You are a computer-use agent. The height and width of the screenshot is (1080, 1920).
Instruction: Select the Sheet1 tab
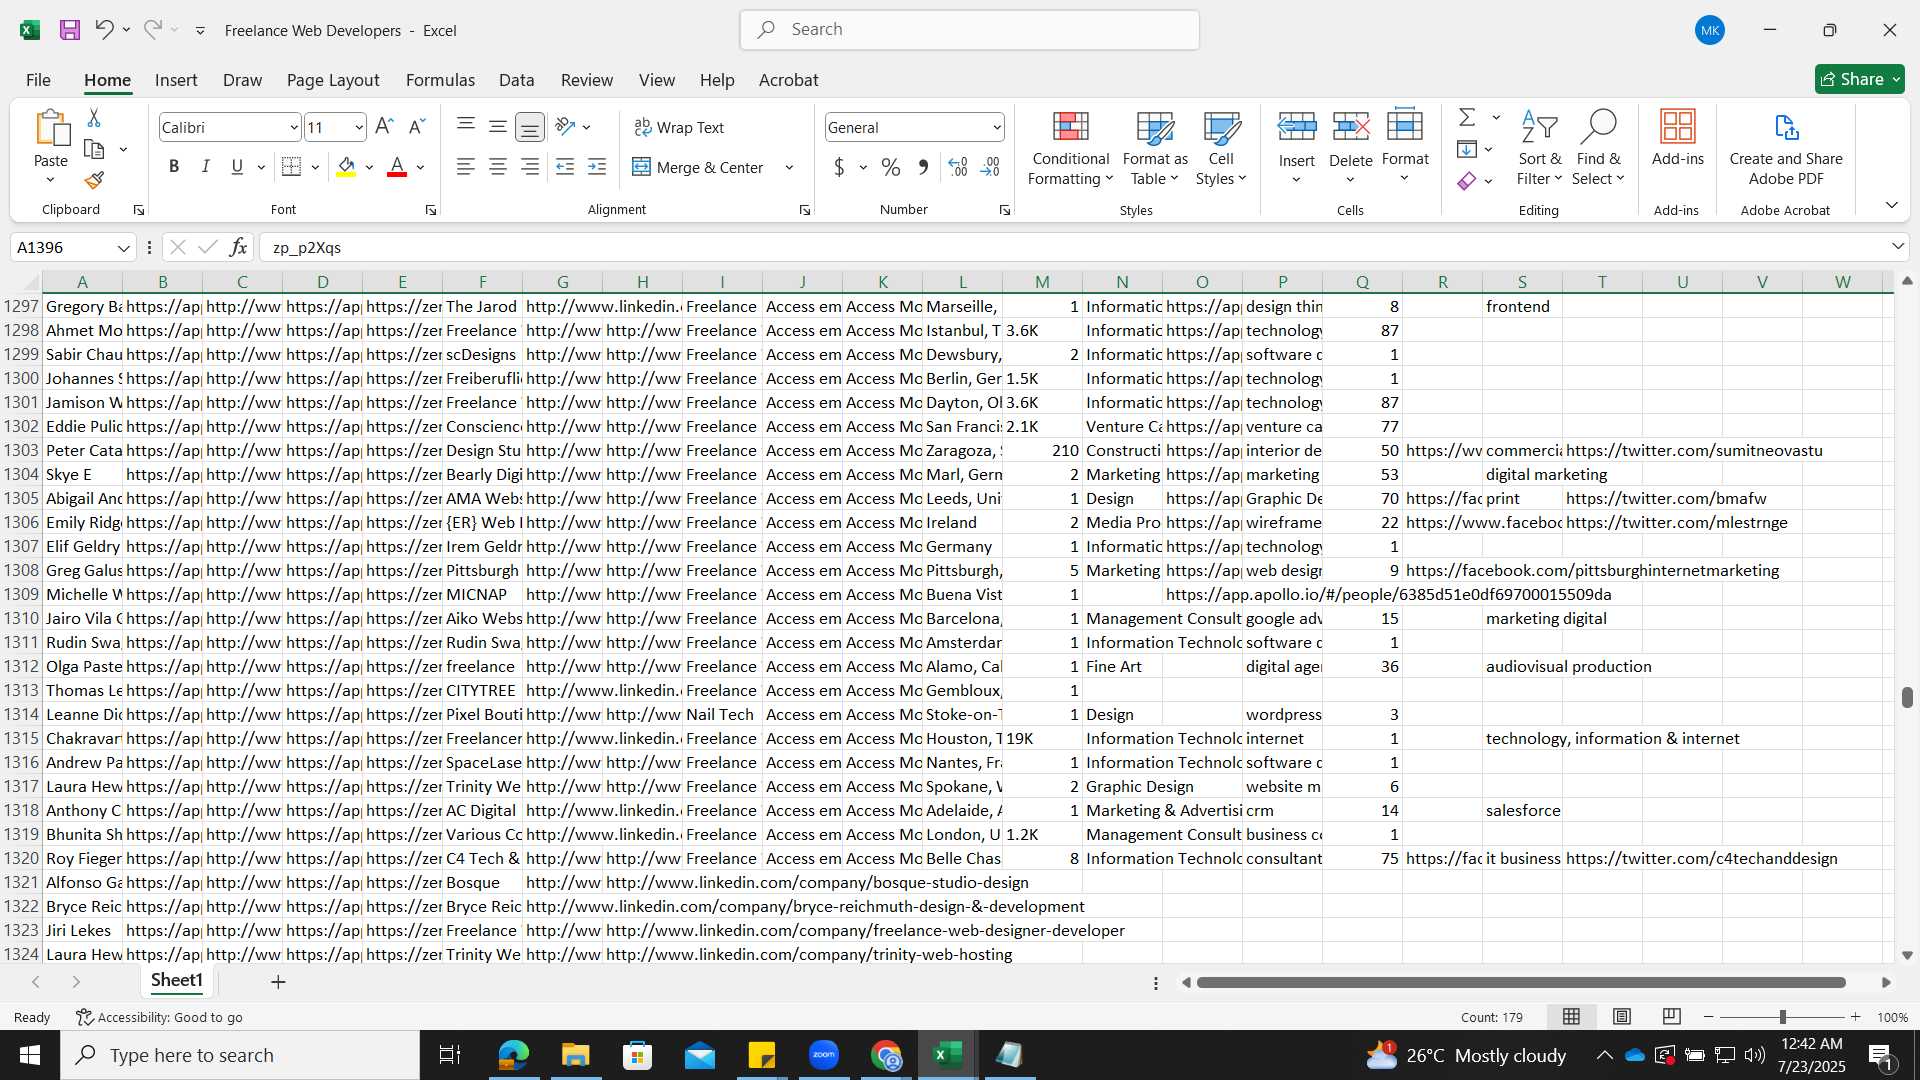coord(177,981)
